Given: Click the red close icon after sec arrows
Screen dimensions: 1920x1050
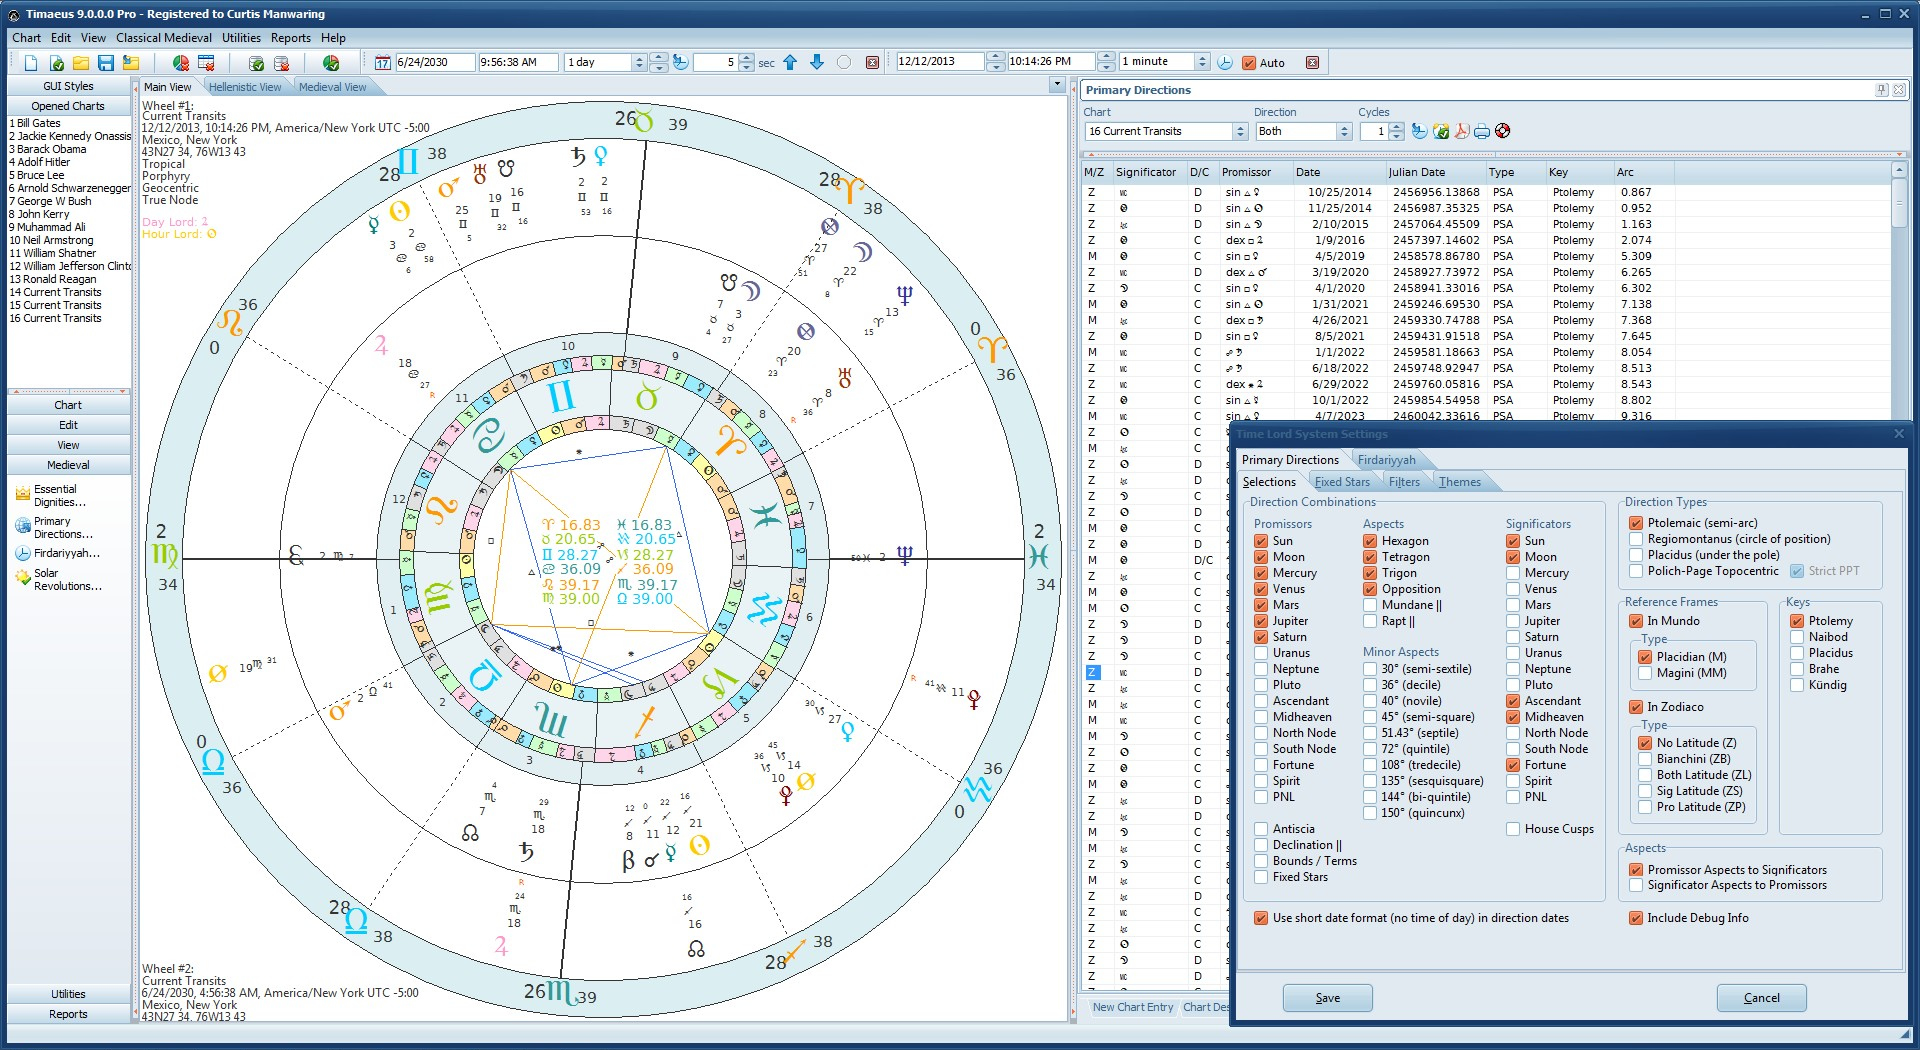Looking at the screenshot, I should tap(872, 62).
